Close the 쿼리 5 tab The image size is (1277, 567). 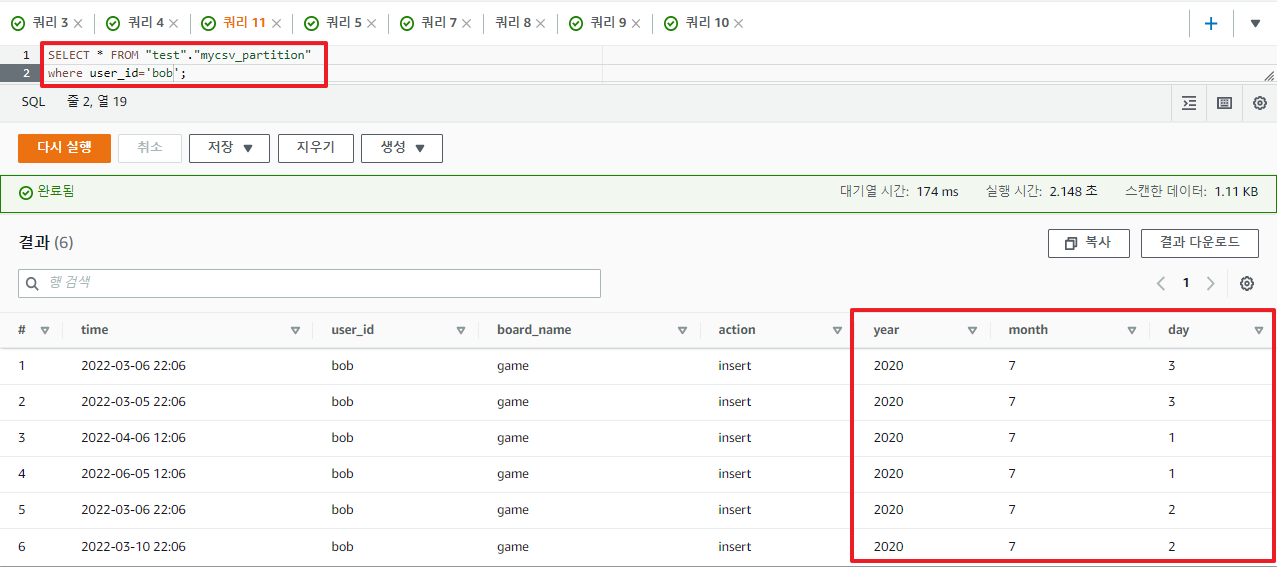(372, 23)
